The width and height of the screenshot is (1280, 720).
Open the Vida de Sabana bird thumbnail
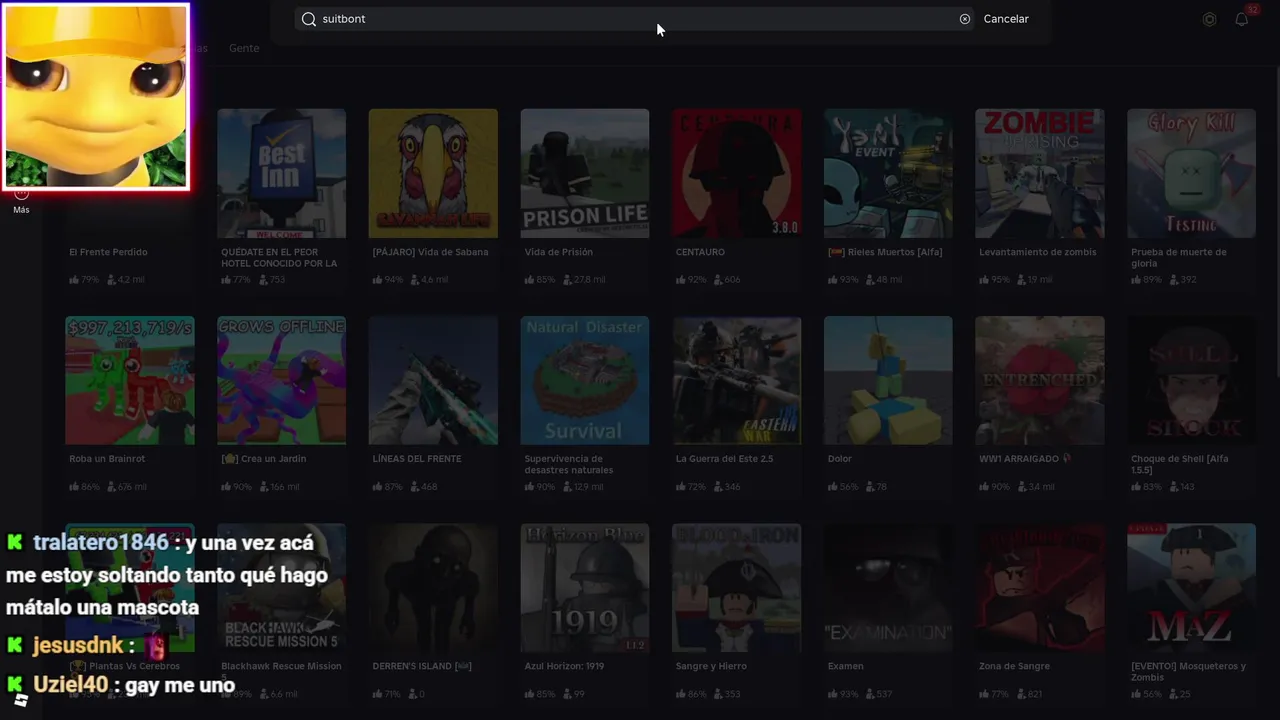point(433,173)
